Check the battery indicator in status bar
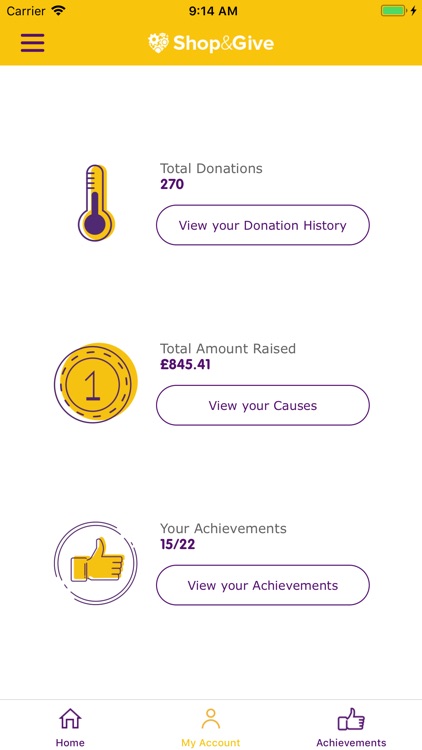Image resolution: width=422 pixels, height=750 pixels. [x=395, y=11]
